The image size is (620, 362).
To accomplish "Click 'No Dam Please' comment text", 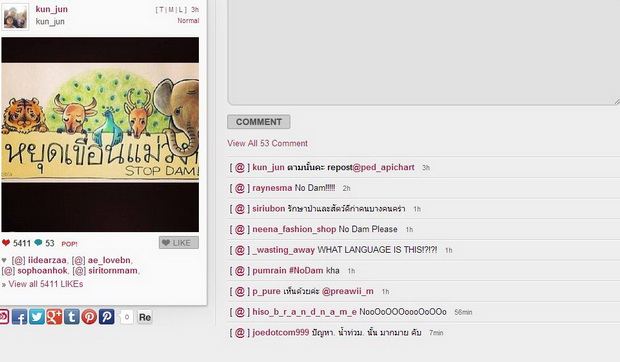I will [x=368, y=229].
